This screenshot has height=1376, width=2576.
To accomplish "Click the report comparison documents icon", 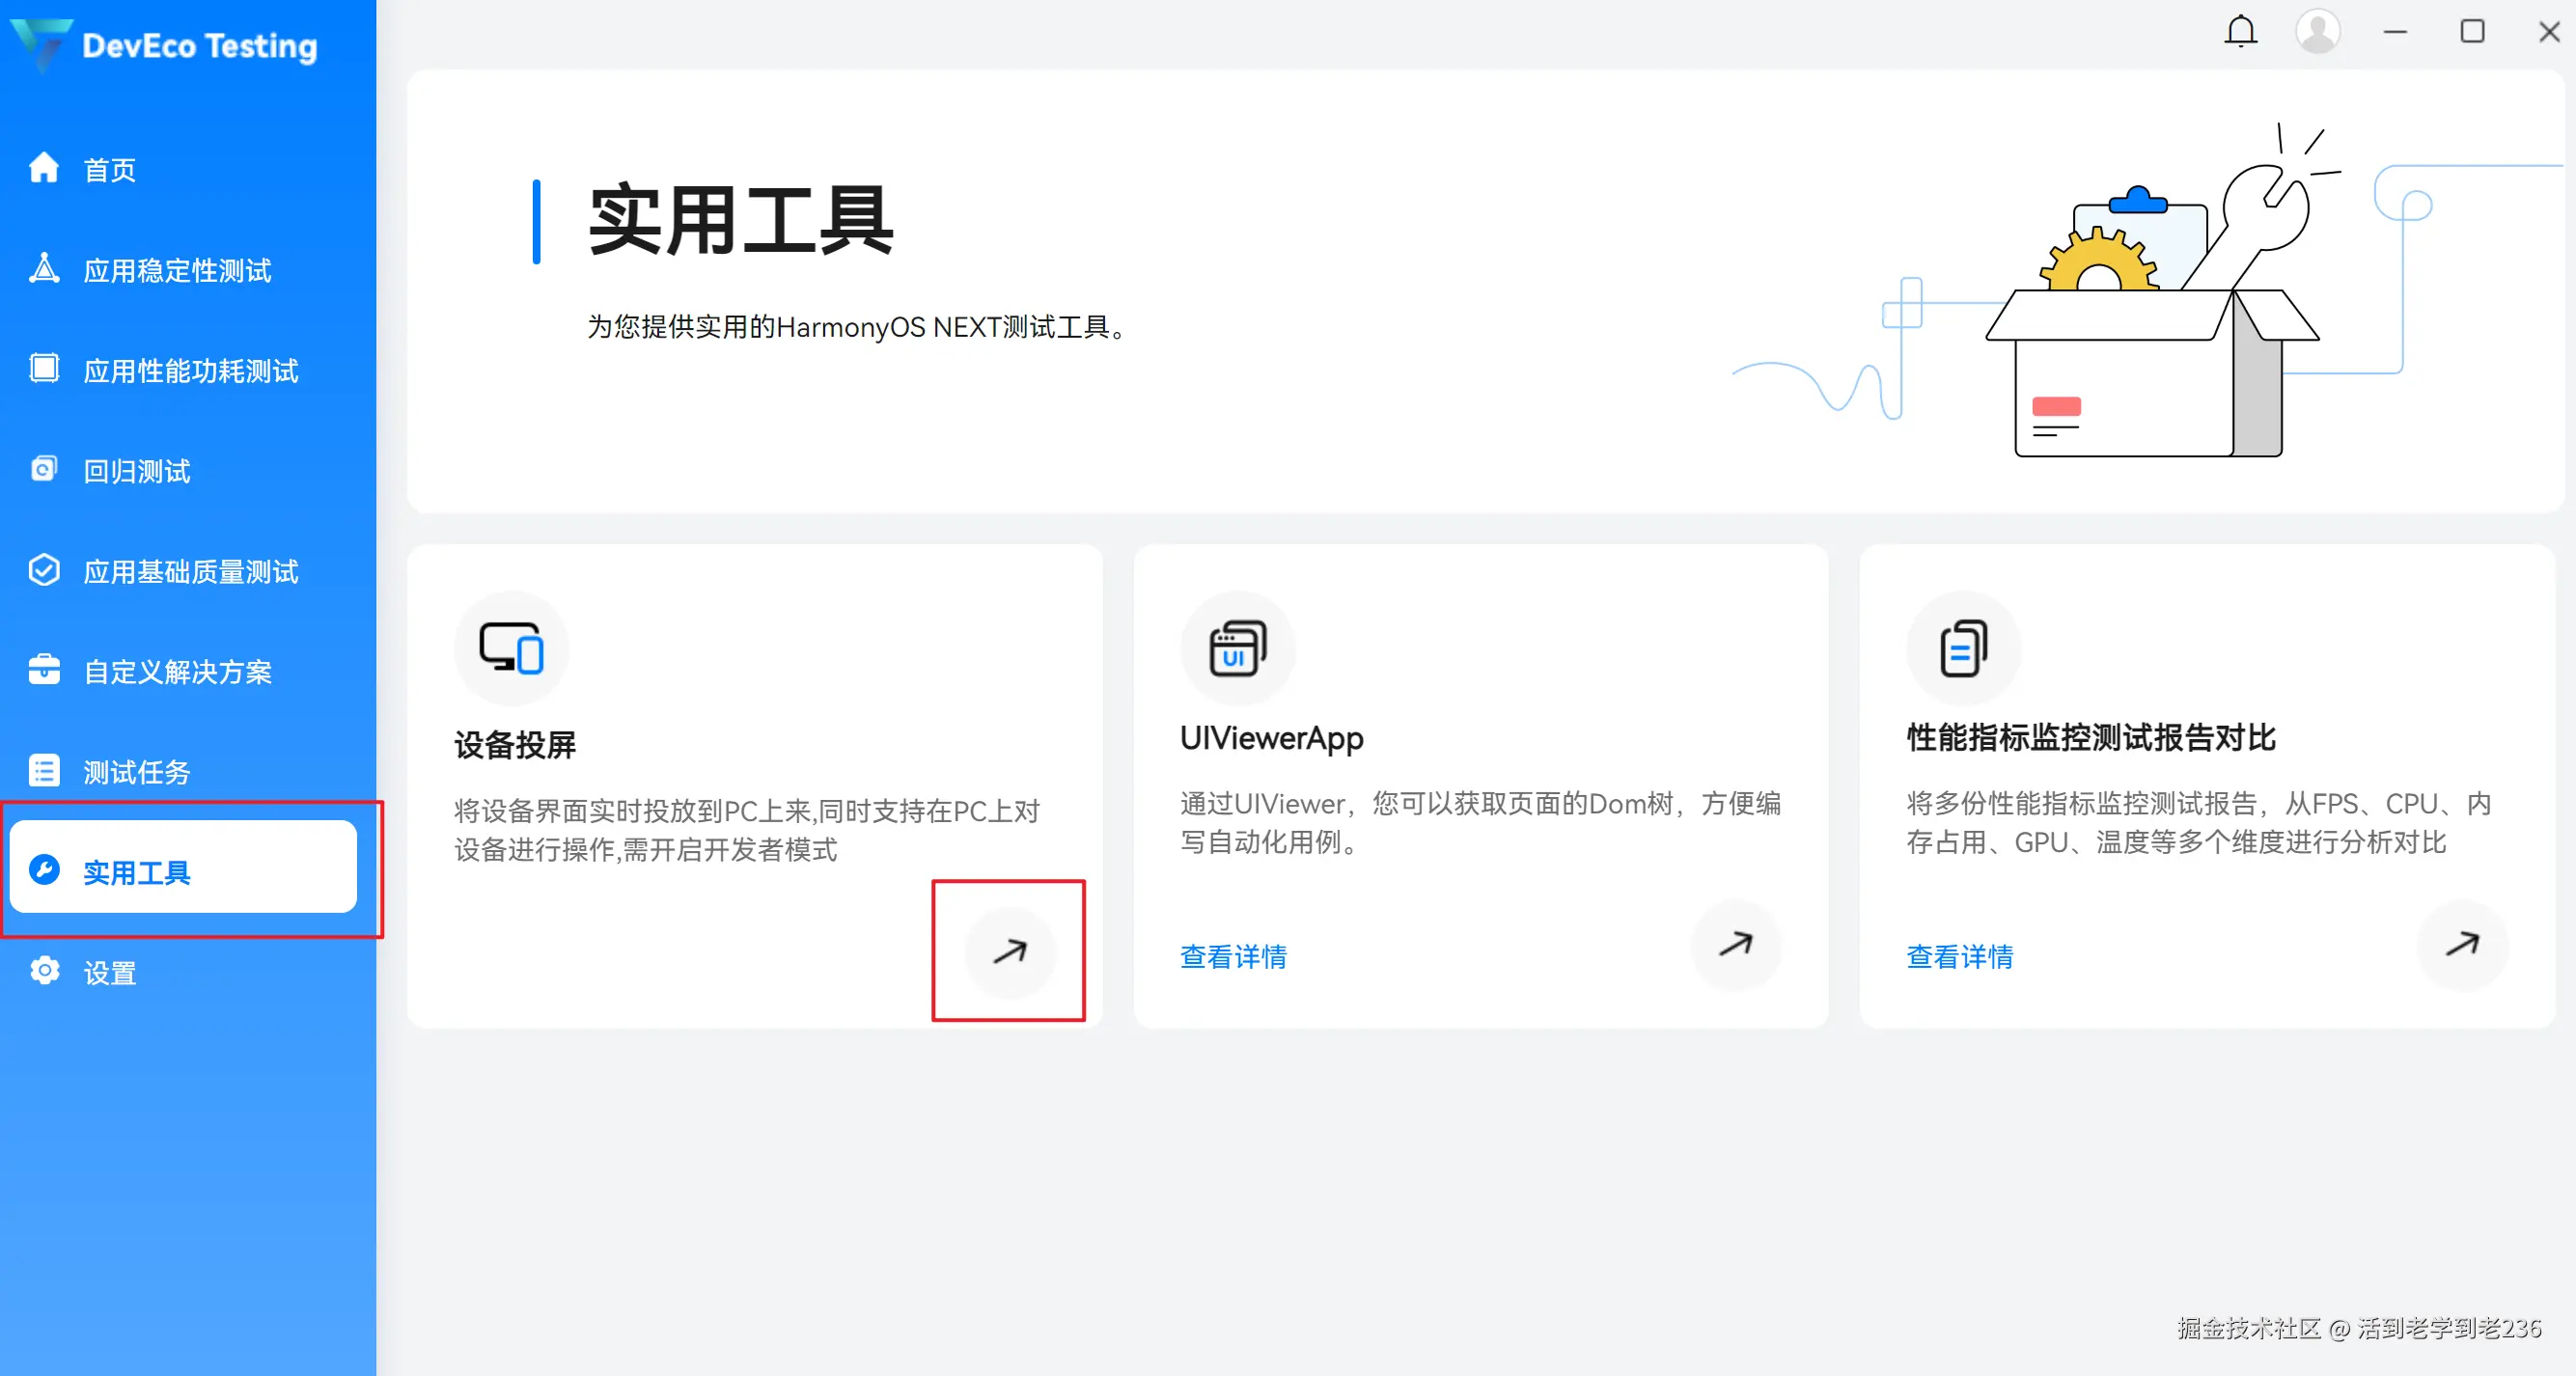I will (1963, 648).
